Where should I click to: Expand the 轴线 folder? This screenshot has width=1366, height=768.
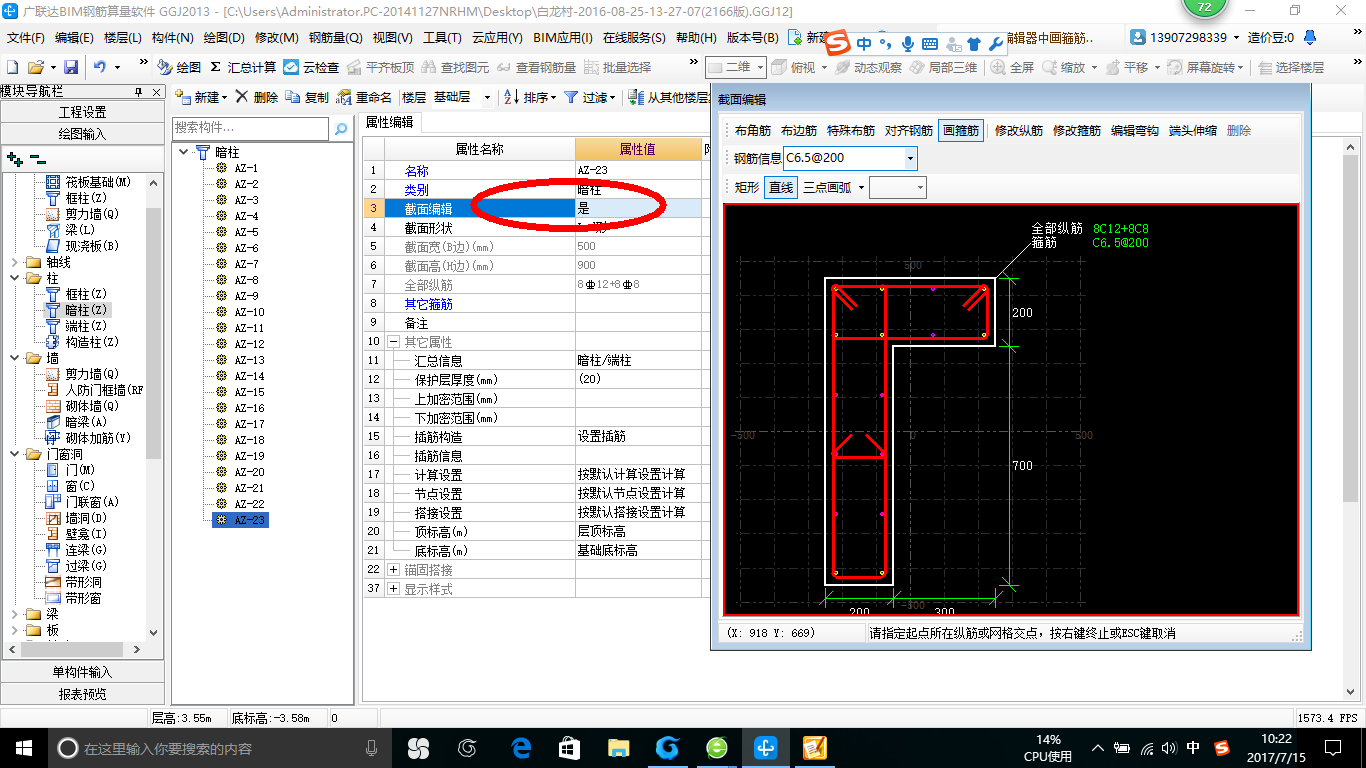click(14, 262)
